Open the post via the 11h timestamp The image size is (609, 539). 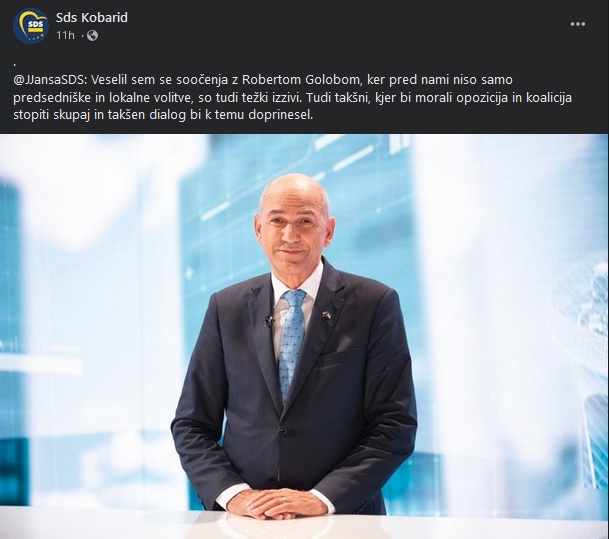(65, 36)
